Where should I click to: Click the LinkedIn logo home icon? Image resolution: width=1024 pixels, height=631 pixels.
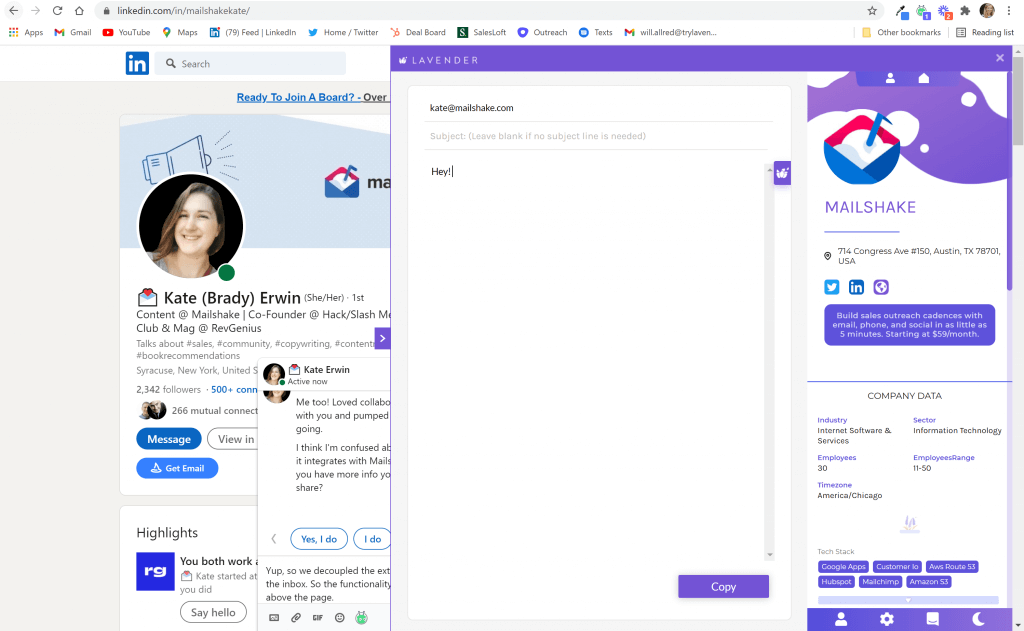tap(137, 63)
